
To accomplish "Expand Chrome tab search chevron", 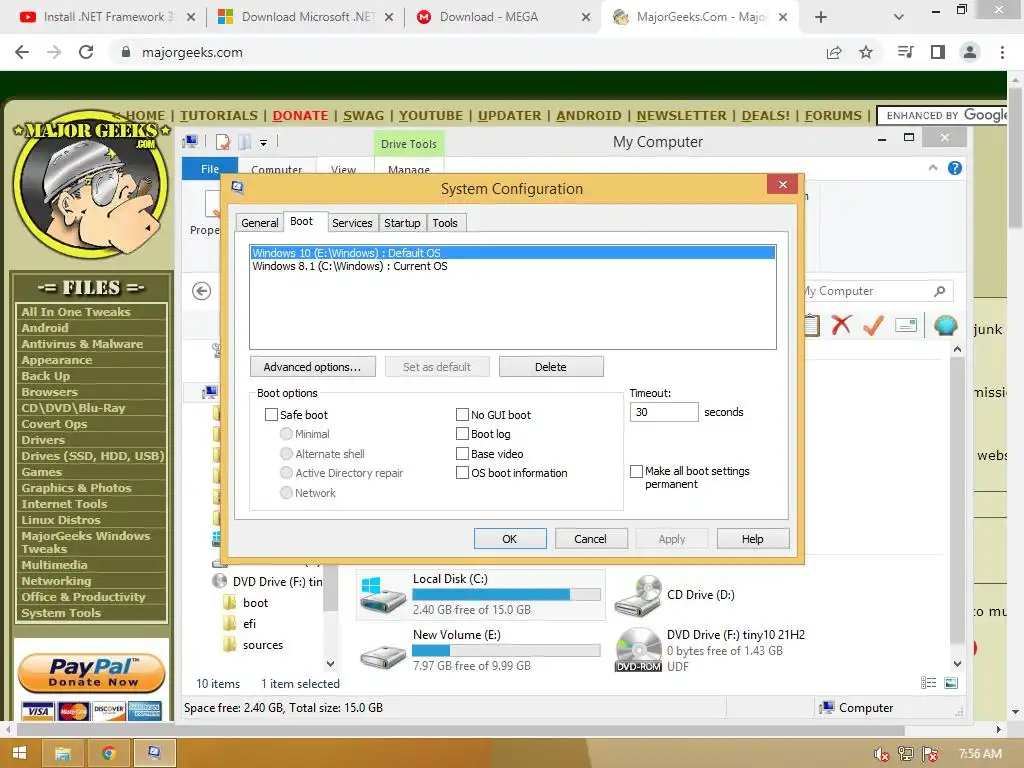I will pos(899,17).
